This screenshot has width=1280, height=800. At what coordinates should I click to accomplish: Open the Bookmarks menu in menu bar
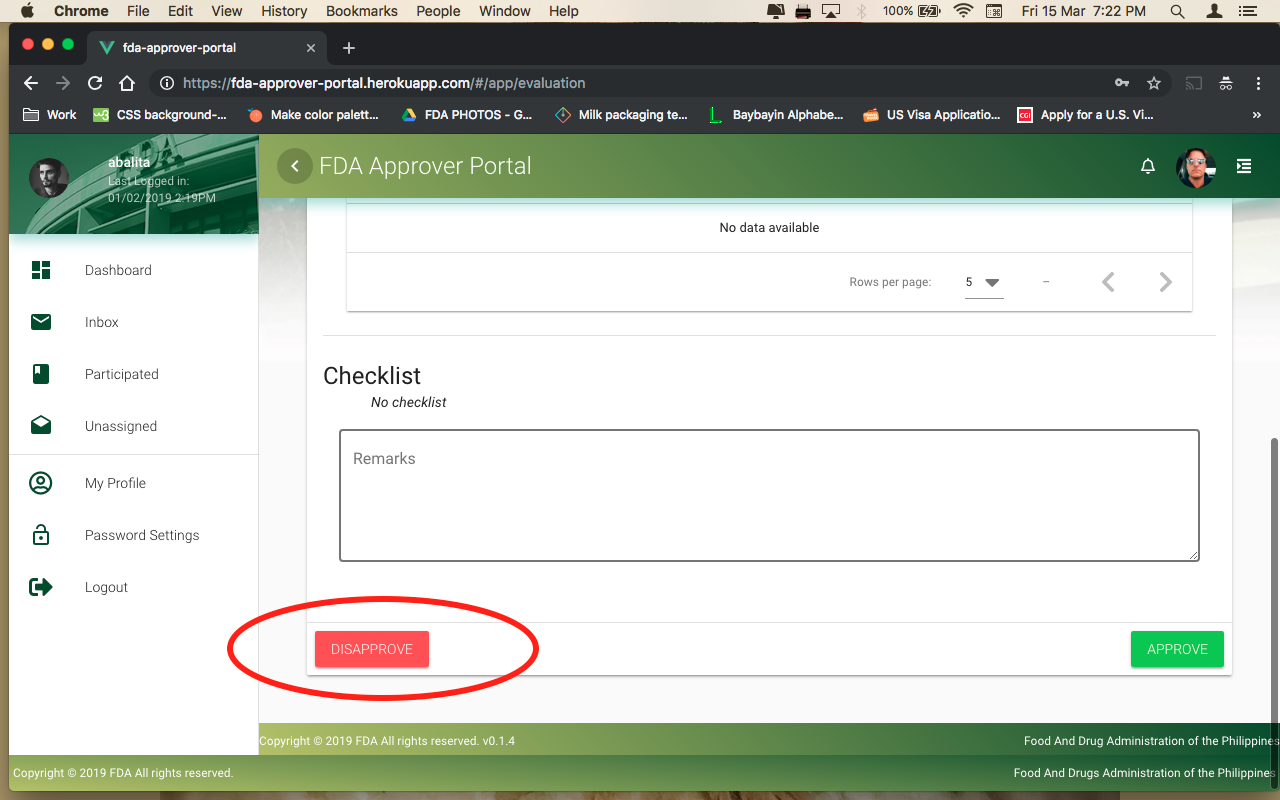click(x=362, y=11)
